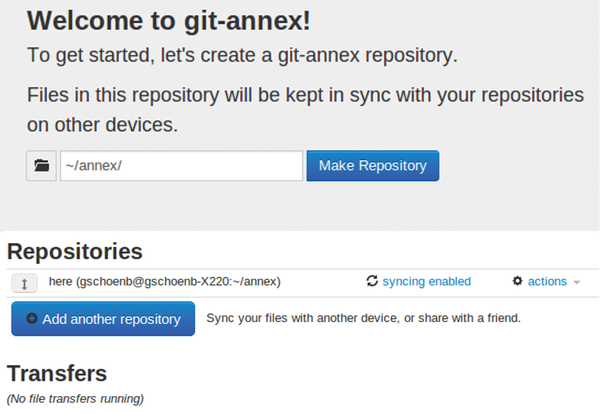Toggle the syncing enabled link

(x=427, y=282)
